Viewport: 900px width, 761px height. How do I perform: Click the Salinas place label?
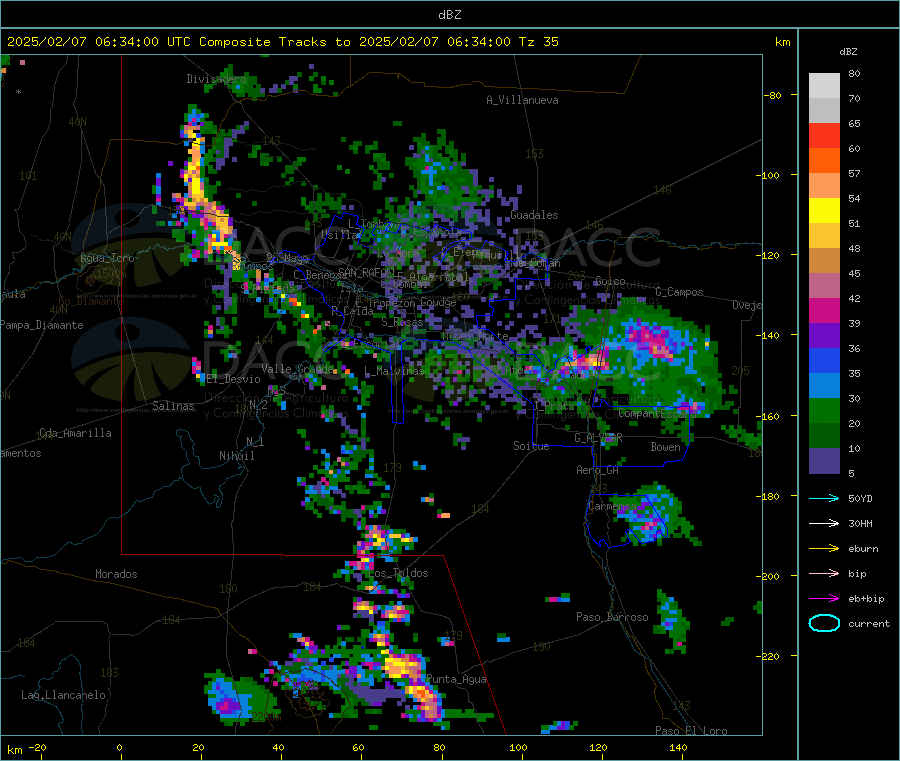[173, 406]
